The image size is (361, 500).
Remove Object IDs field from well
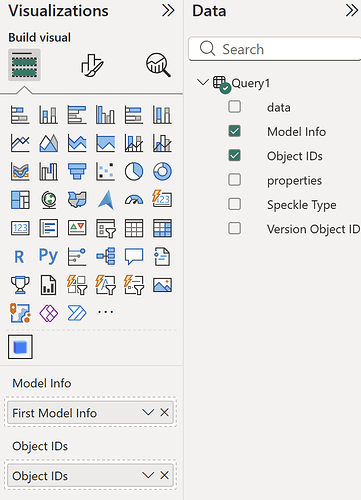click(164, 475)
